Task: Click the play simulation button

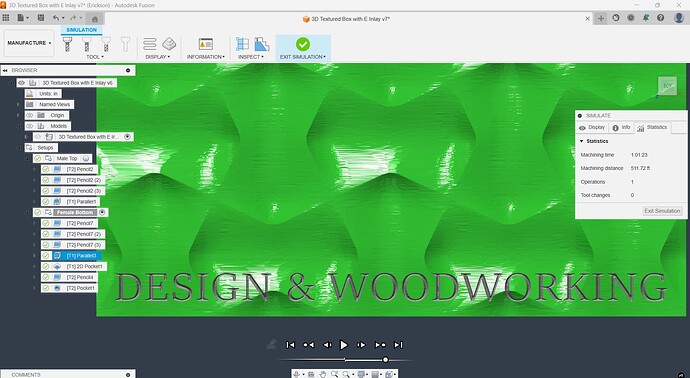Action: point(344,345)
